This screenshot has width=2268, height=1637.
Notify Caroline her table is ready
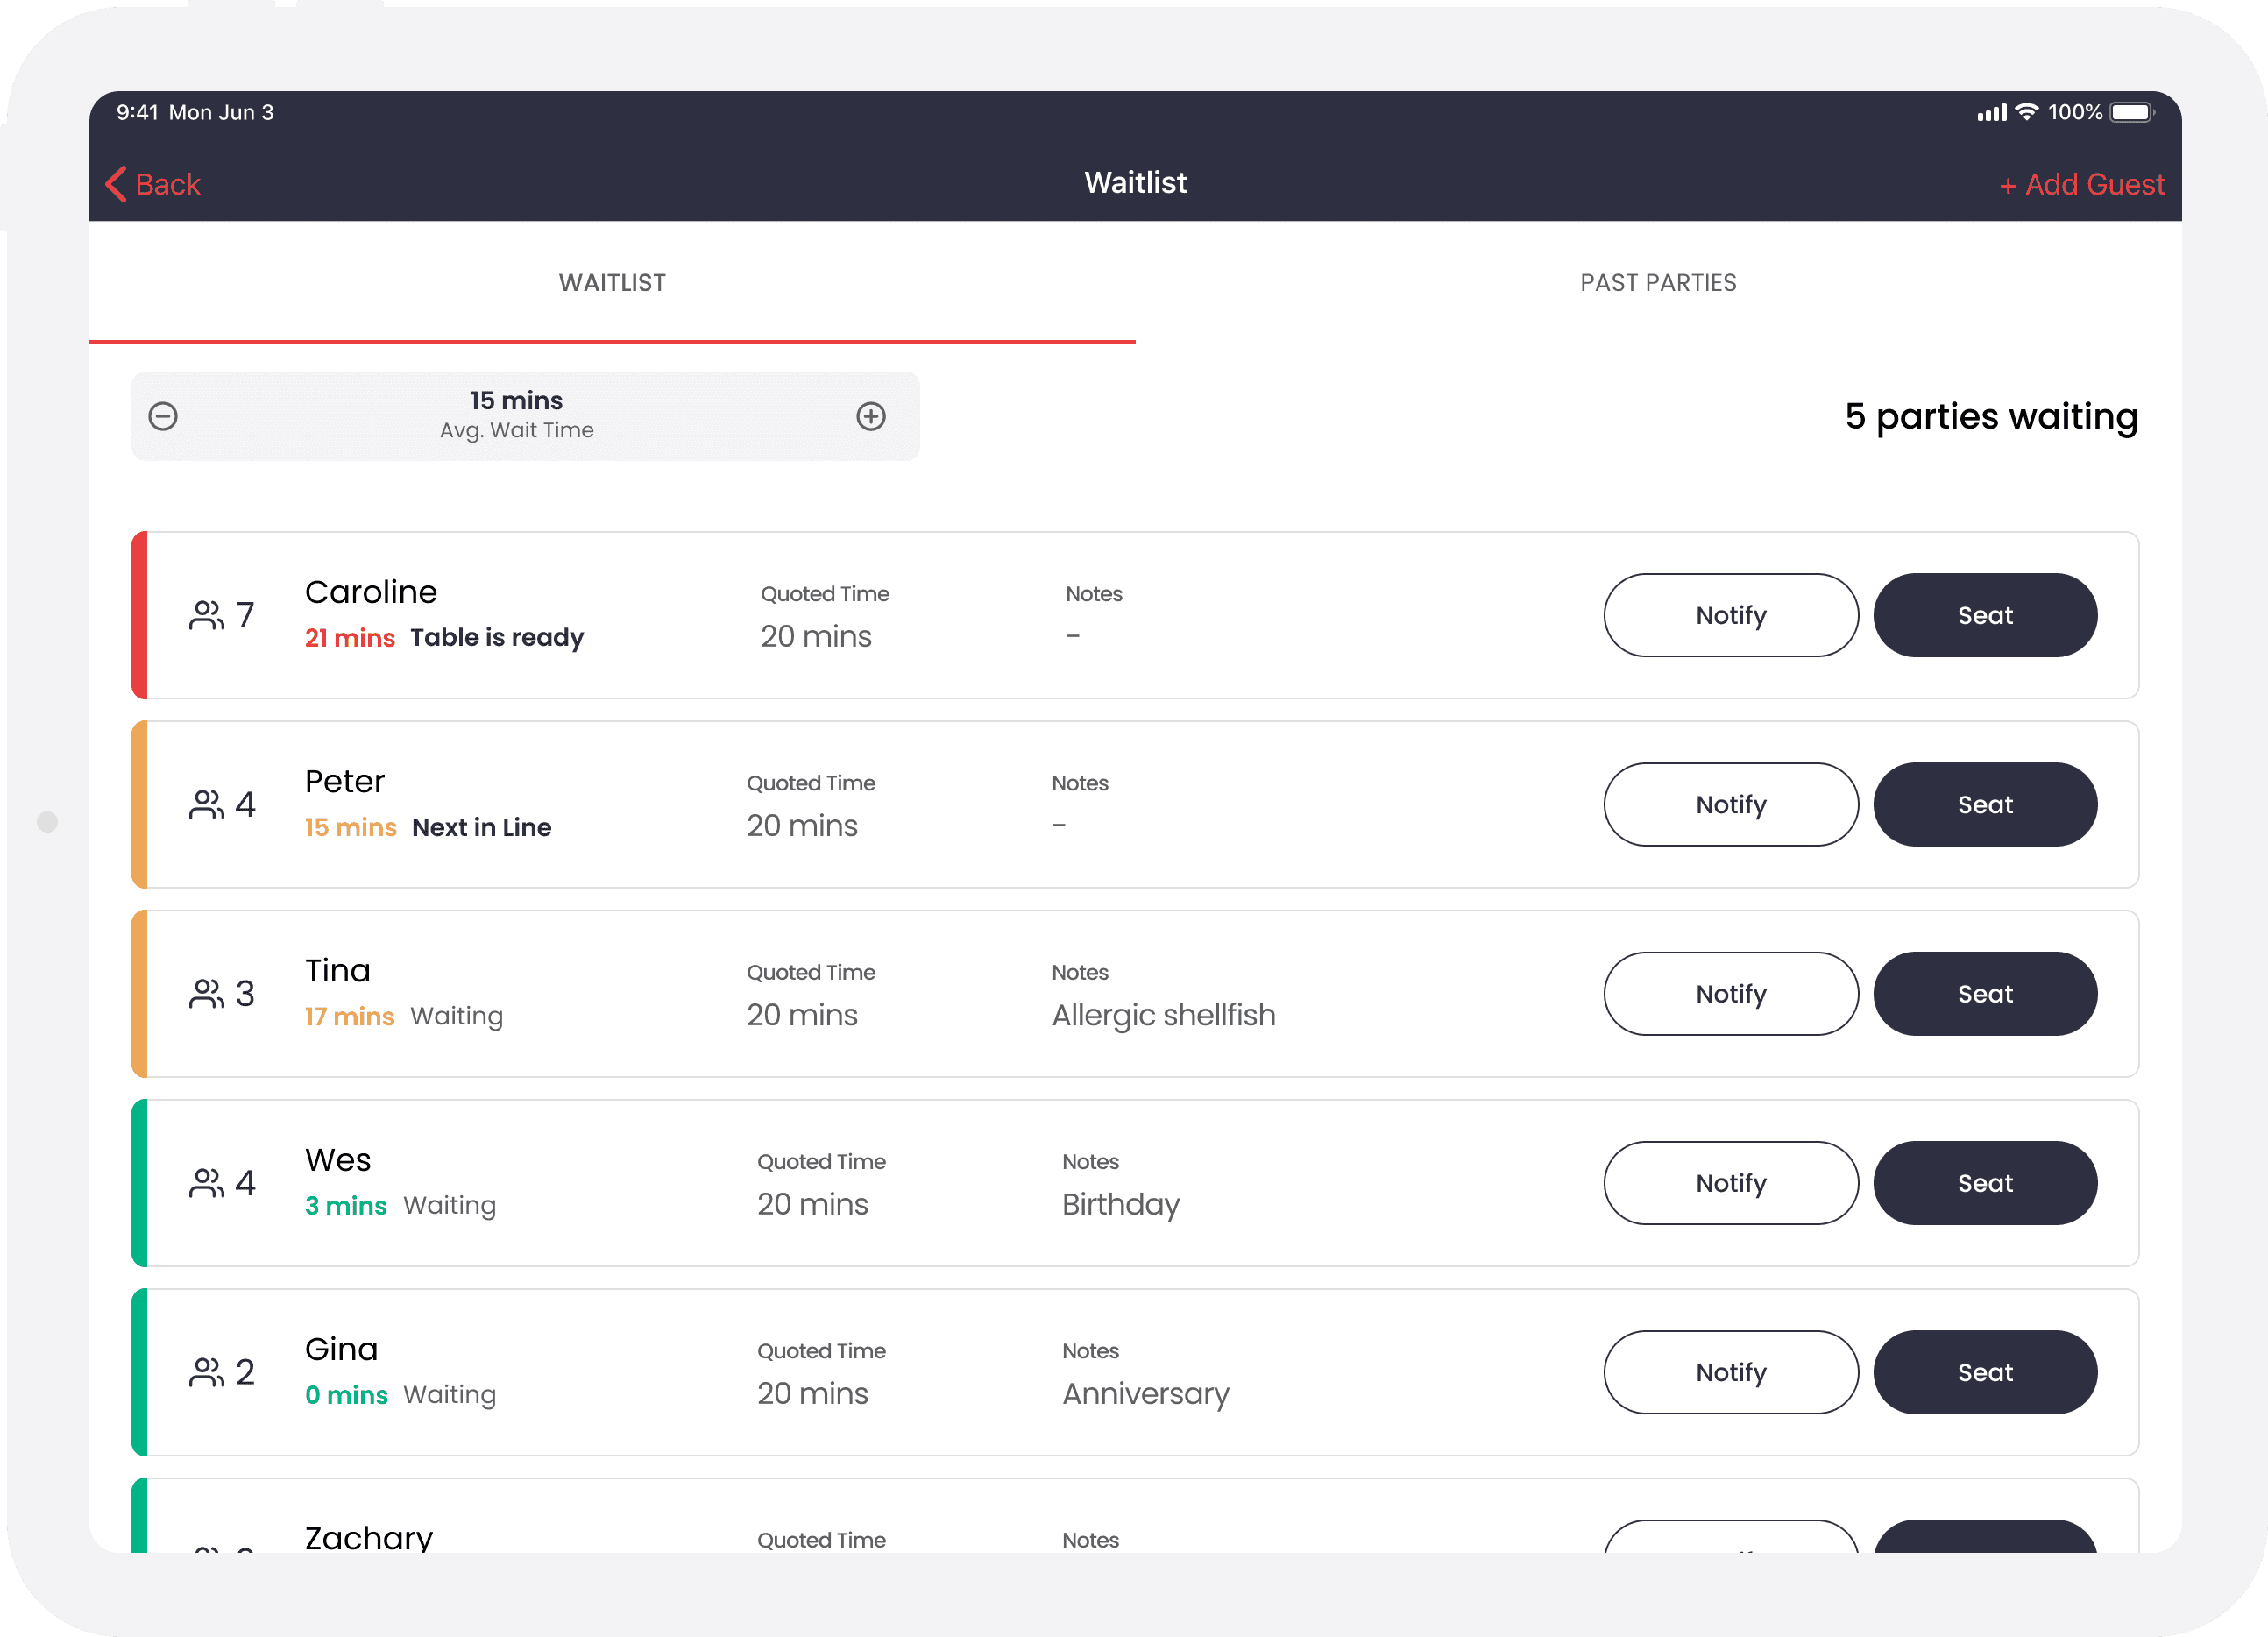(1730, 615)
